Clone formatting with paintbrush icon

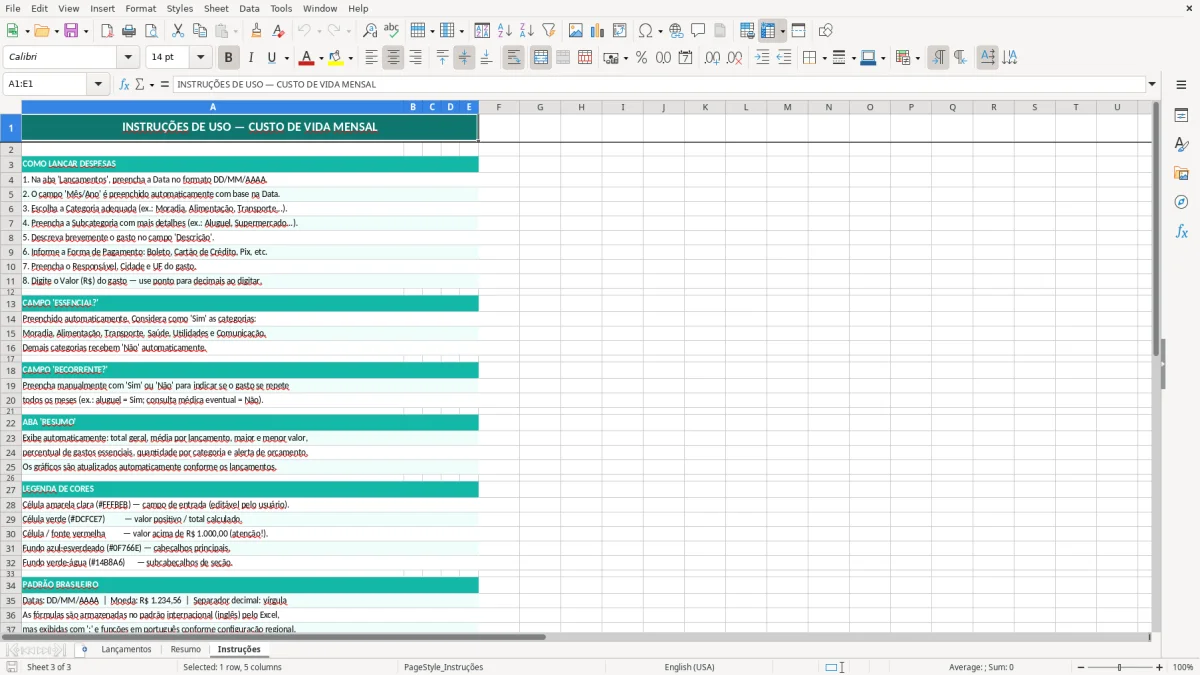257,31
